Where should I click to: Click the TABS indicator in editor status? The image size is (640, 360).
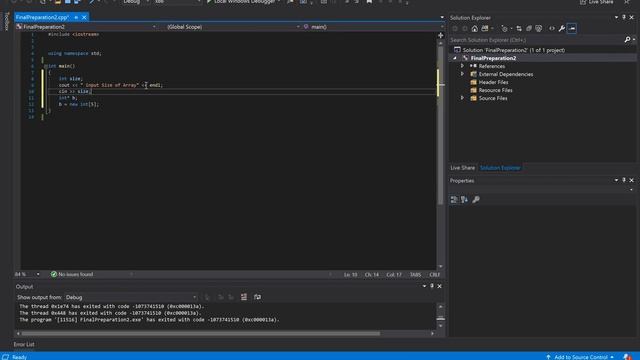(x=415, y=275)
